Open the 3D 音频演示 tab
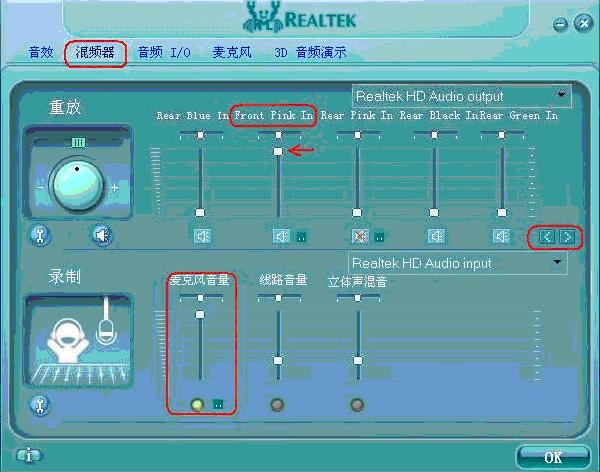The width and height of the screenshot is (600, 472). 310,52
